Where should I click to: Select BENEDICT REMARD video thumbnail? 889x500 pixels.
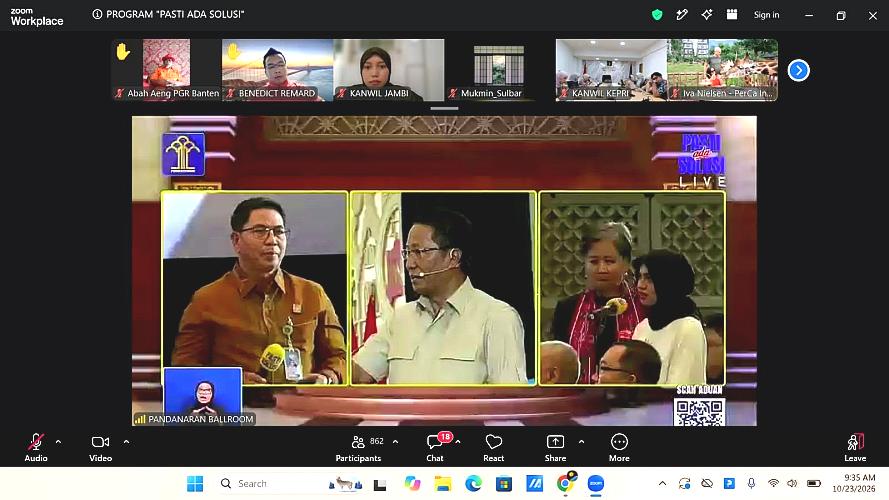tap(277, 70)
